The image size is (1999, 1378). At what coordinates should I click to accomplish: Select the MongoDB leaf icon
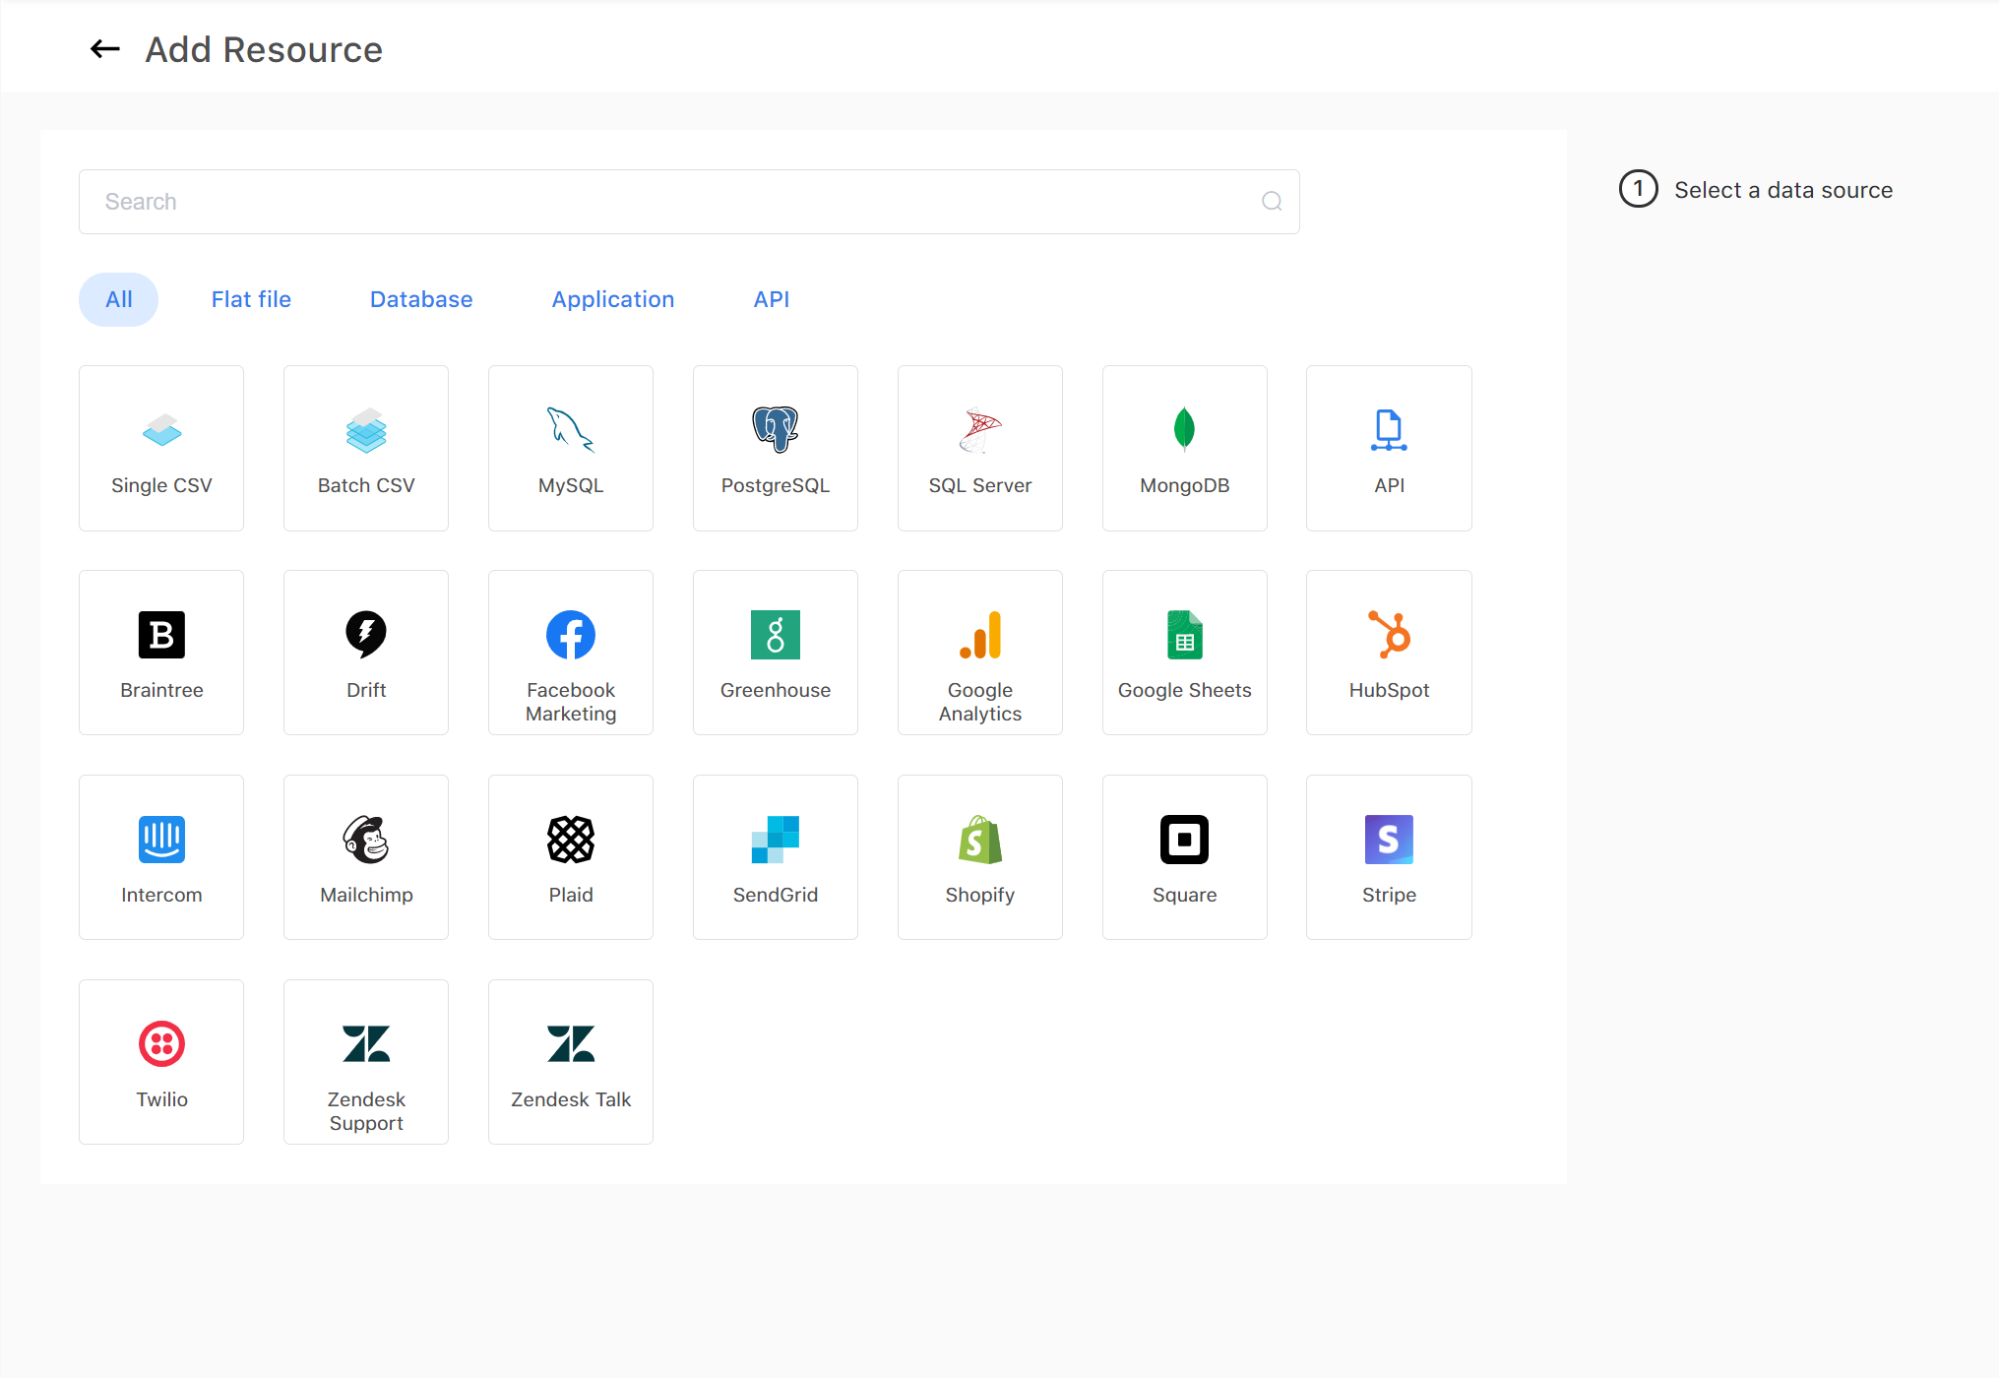point(1184,430)
